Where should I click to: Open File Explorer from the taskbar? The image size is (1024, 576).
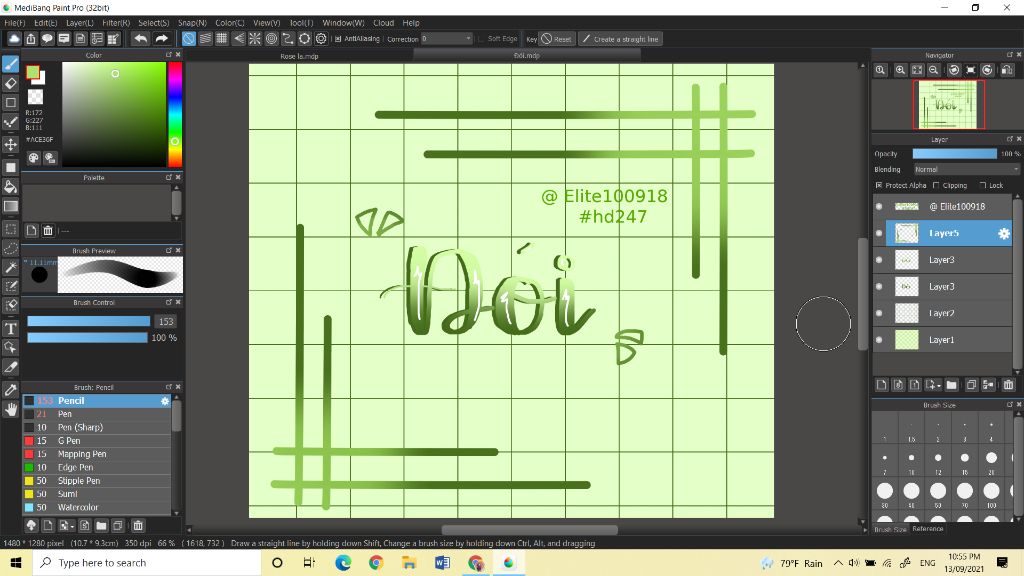click(409, 562)
